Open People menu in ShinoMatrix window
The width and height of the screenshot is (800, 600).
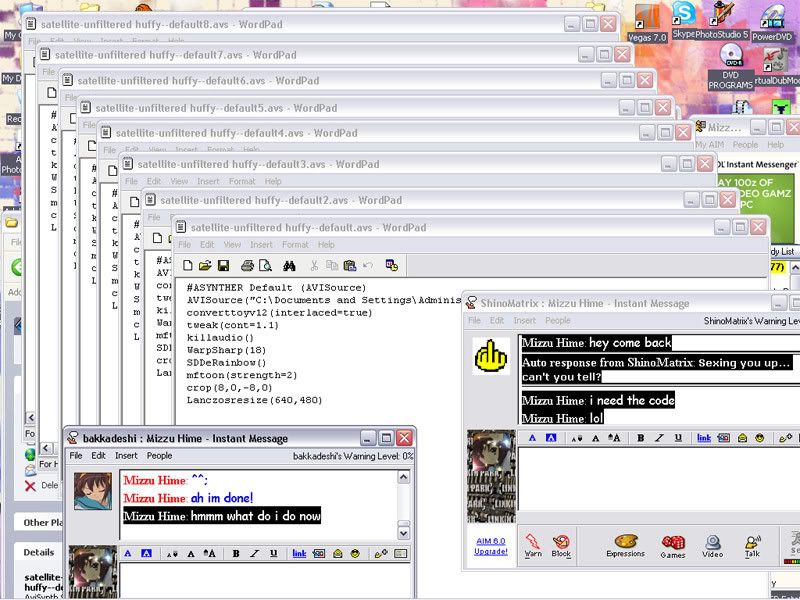[x=558, y=320]
